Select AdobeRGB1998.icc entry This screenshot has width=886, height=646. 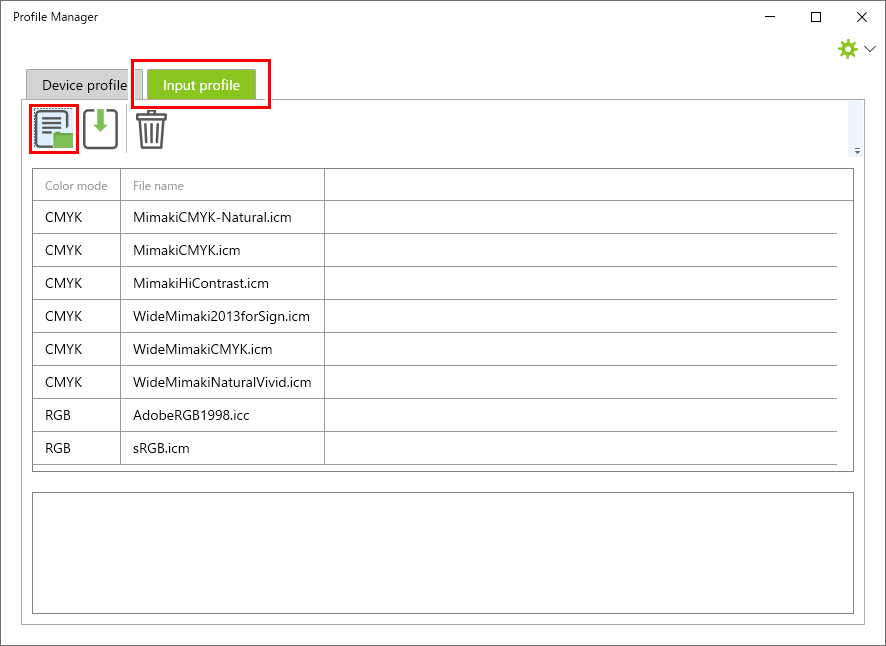click(191, 415)
